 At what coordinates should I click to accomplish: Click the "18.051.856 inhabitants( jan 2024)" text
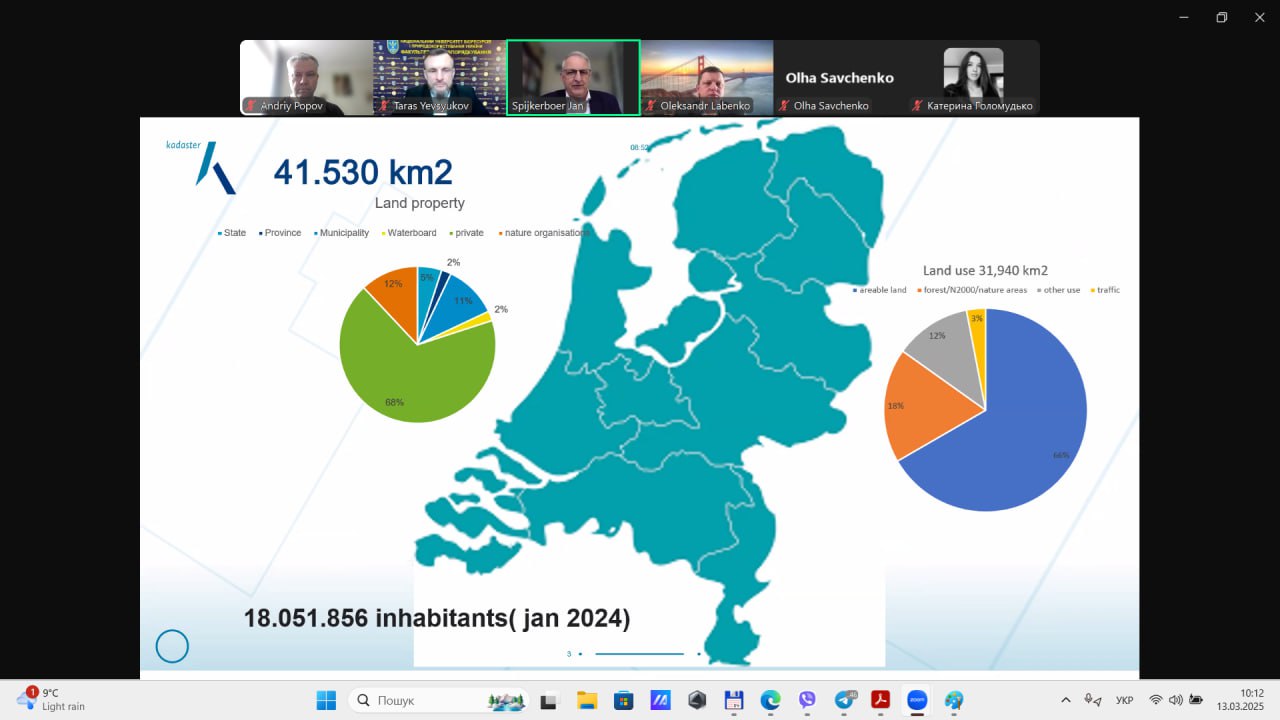tap(437, 618)
